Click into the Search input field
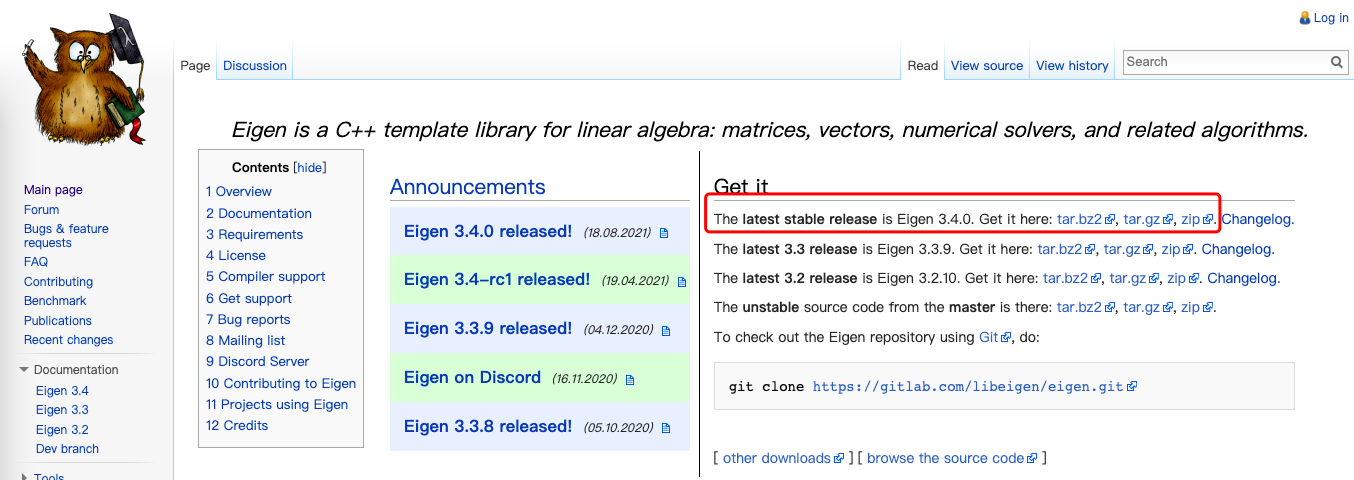The image size is (1354, 480). 1225,62
